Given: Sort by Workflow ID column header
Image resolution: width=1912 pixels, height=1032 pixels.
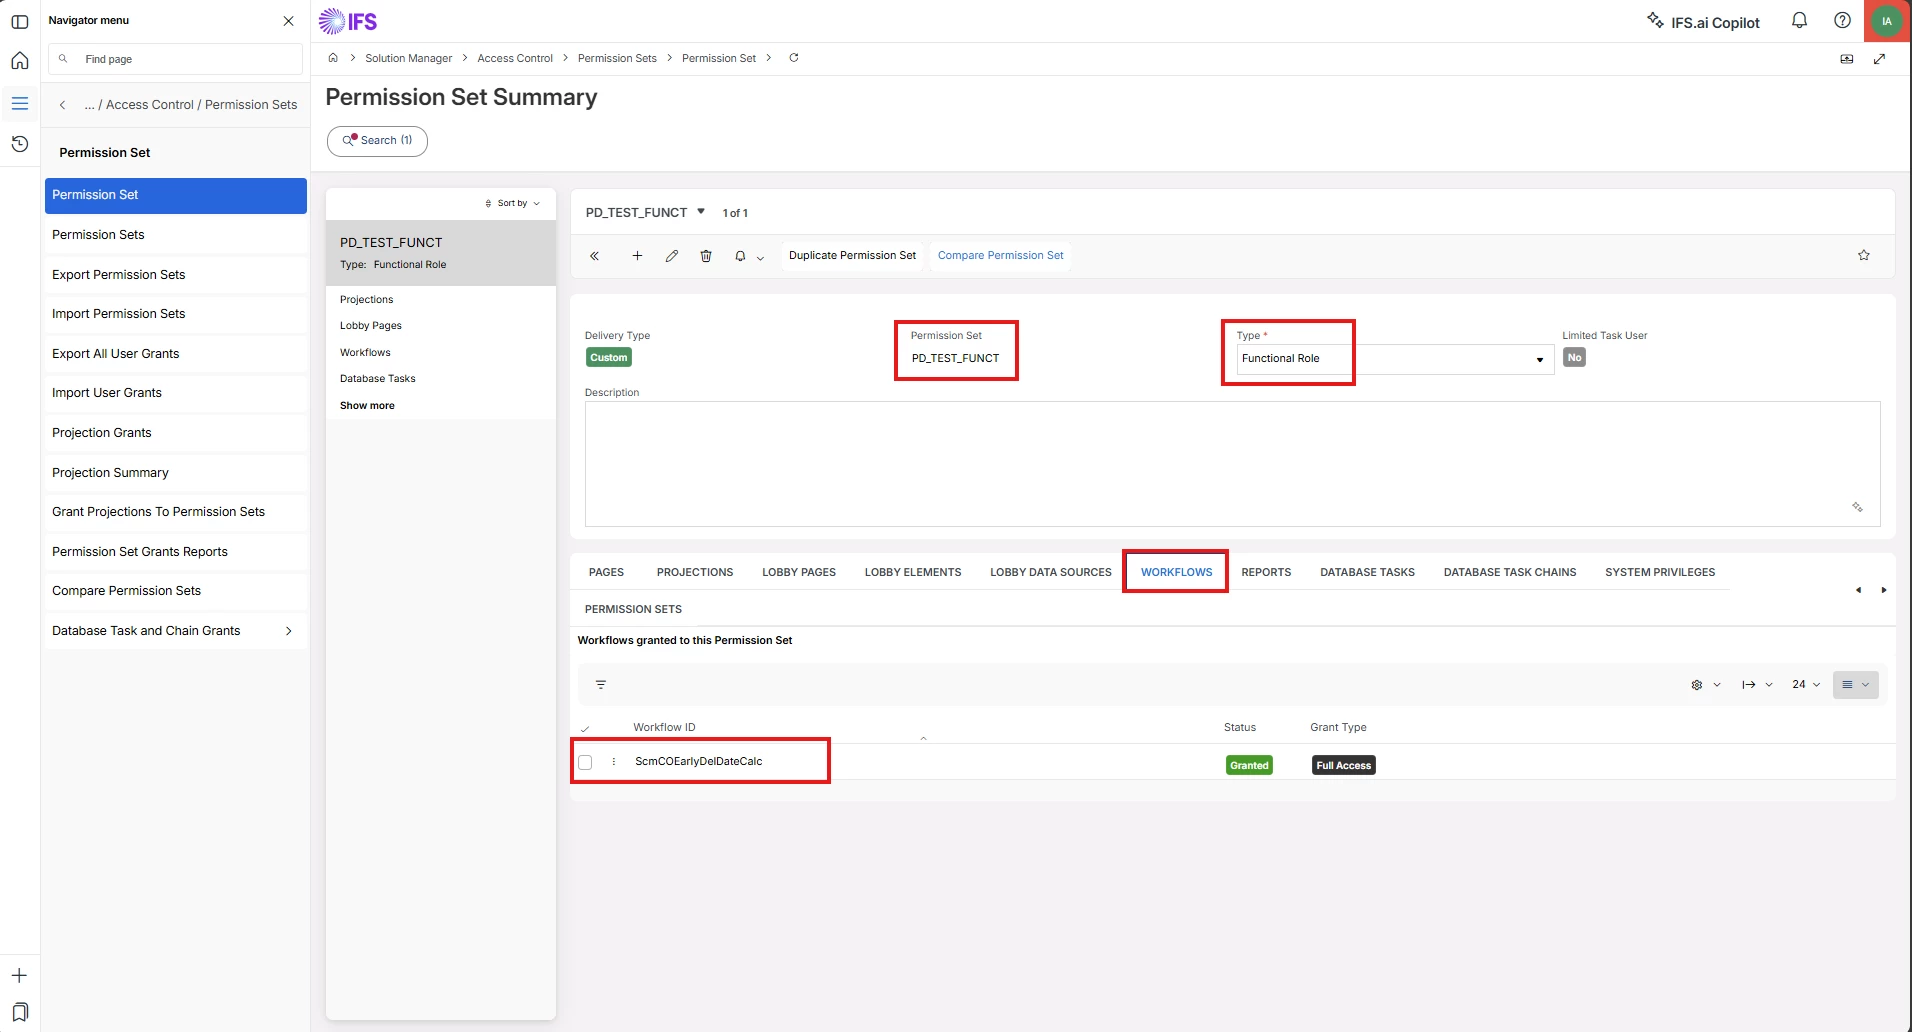Looking at the screenshot, I should (x=664, y=728).
